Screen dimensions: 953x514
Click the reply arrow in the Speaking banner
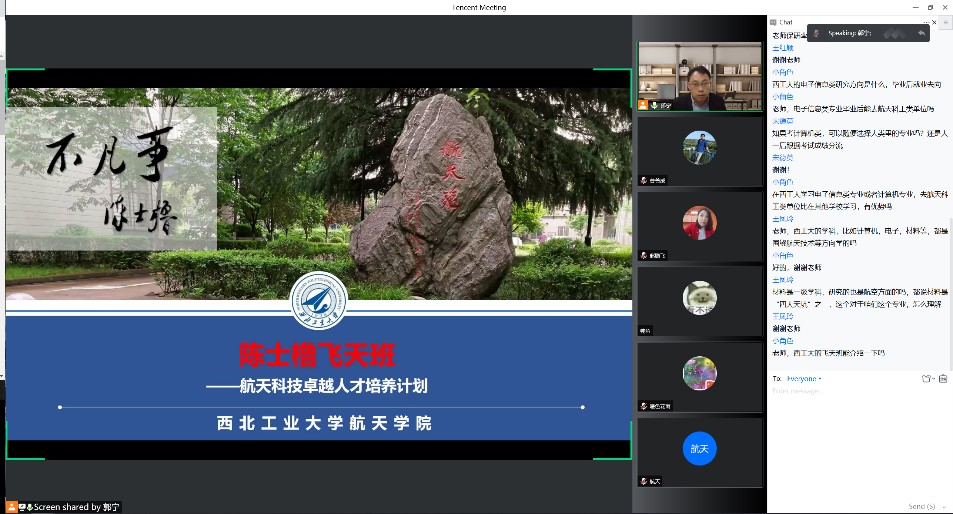tap(920, 33)
